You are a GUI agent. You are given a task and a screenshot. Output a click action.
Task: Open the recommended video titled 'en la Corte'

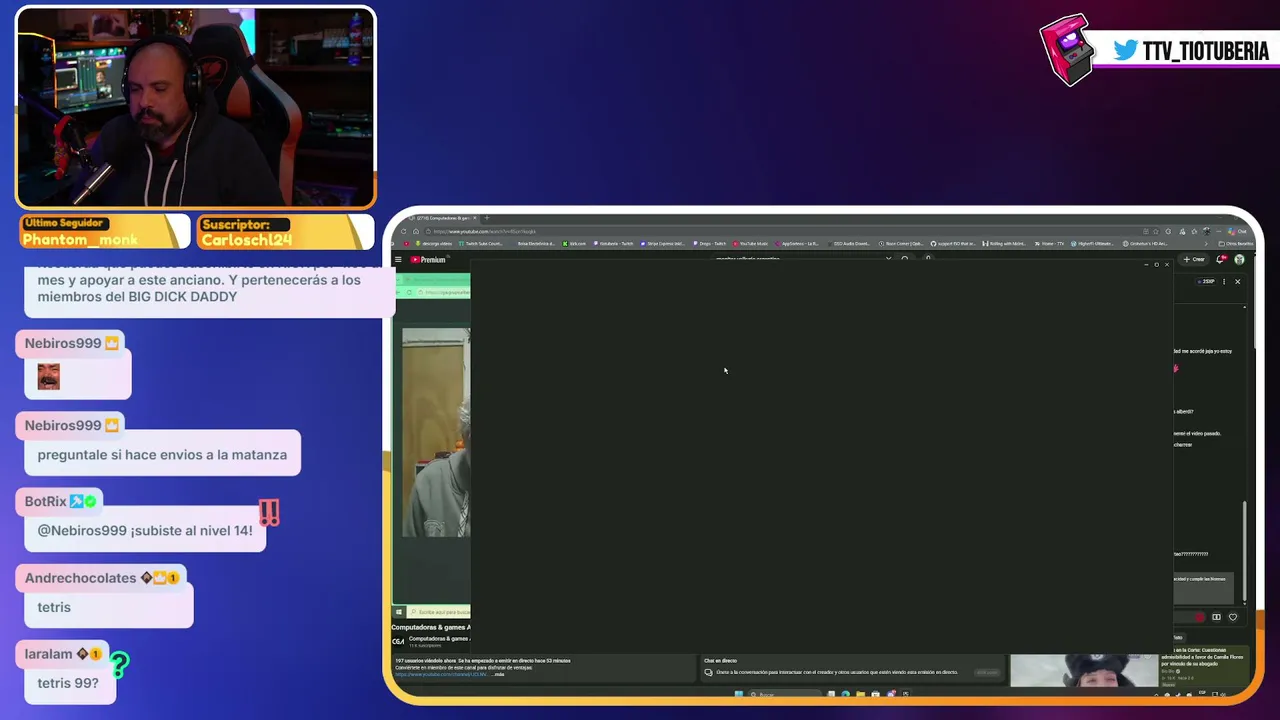click(x=1203, y=656)
